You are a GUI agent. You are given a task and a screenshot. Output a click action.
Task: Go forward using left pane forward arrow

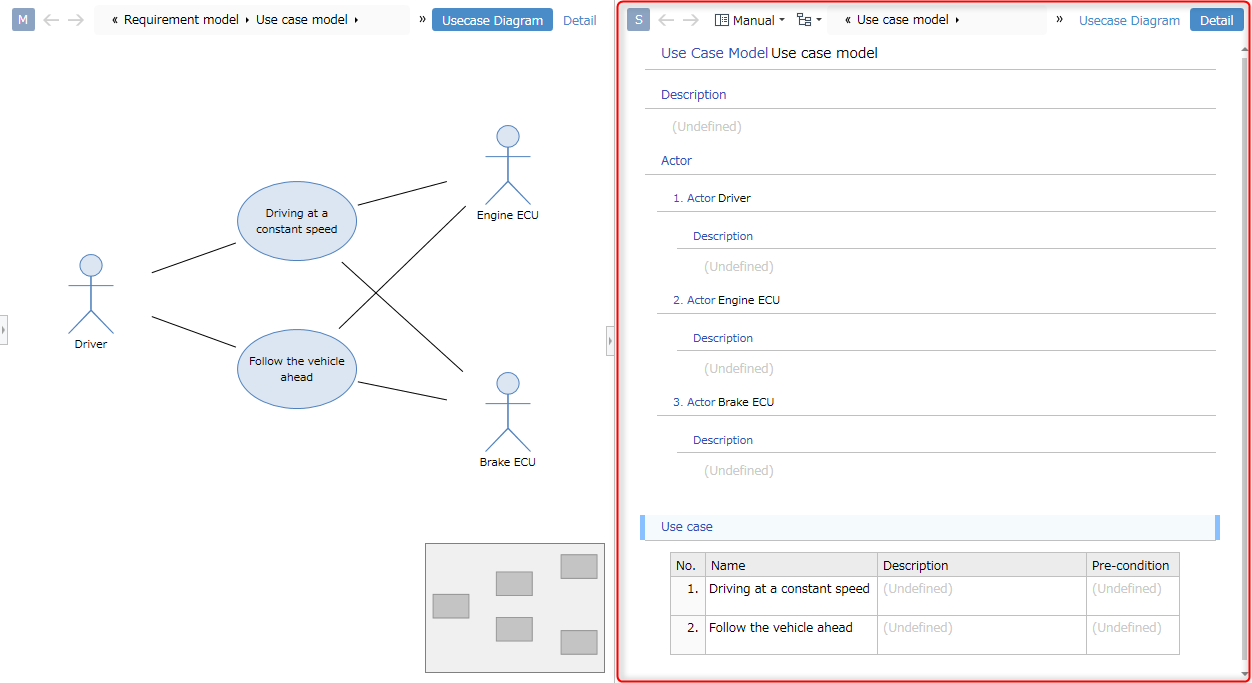point(76,20)
